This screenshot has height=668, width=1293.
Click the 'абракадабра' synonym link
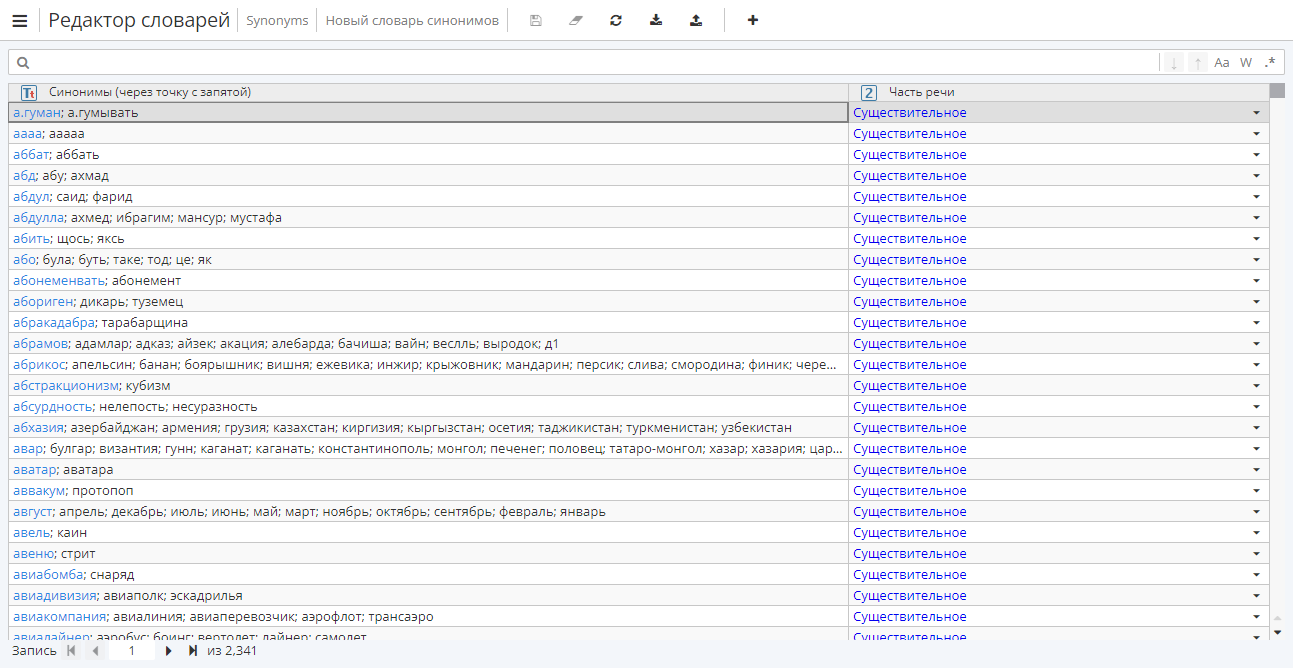pyautogui.click(x=54, y=323)
